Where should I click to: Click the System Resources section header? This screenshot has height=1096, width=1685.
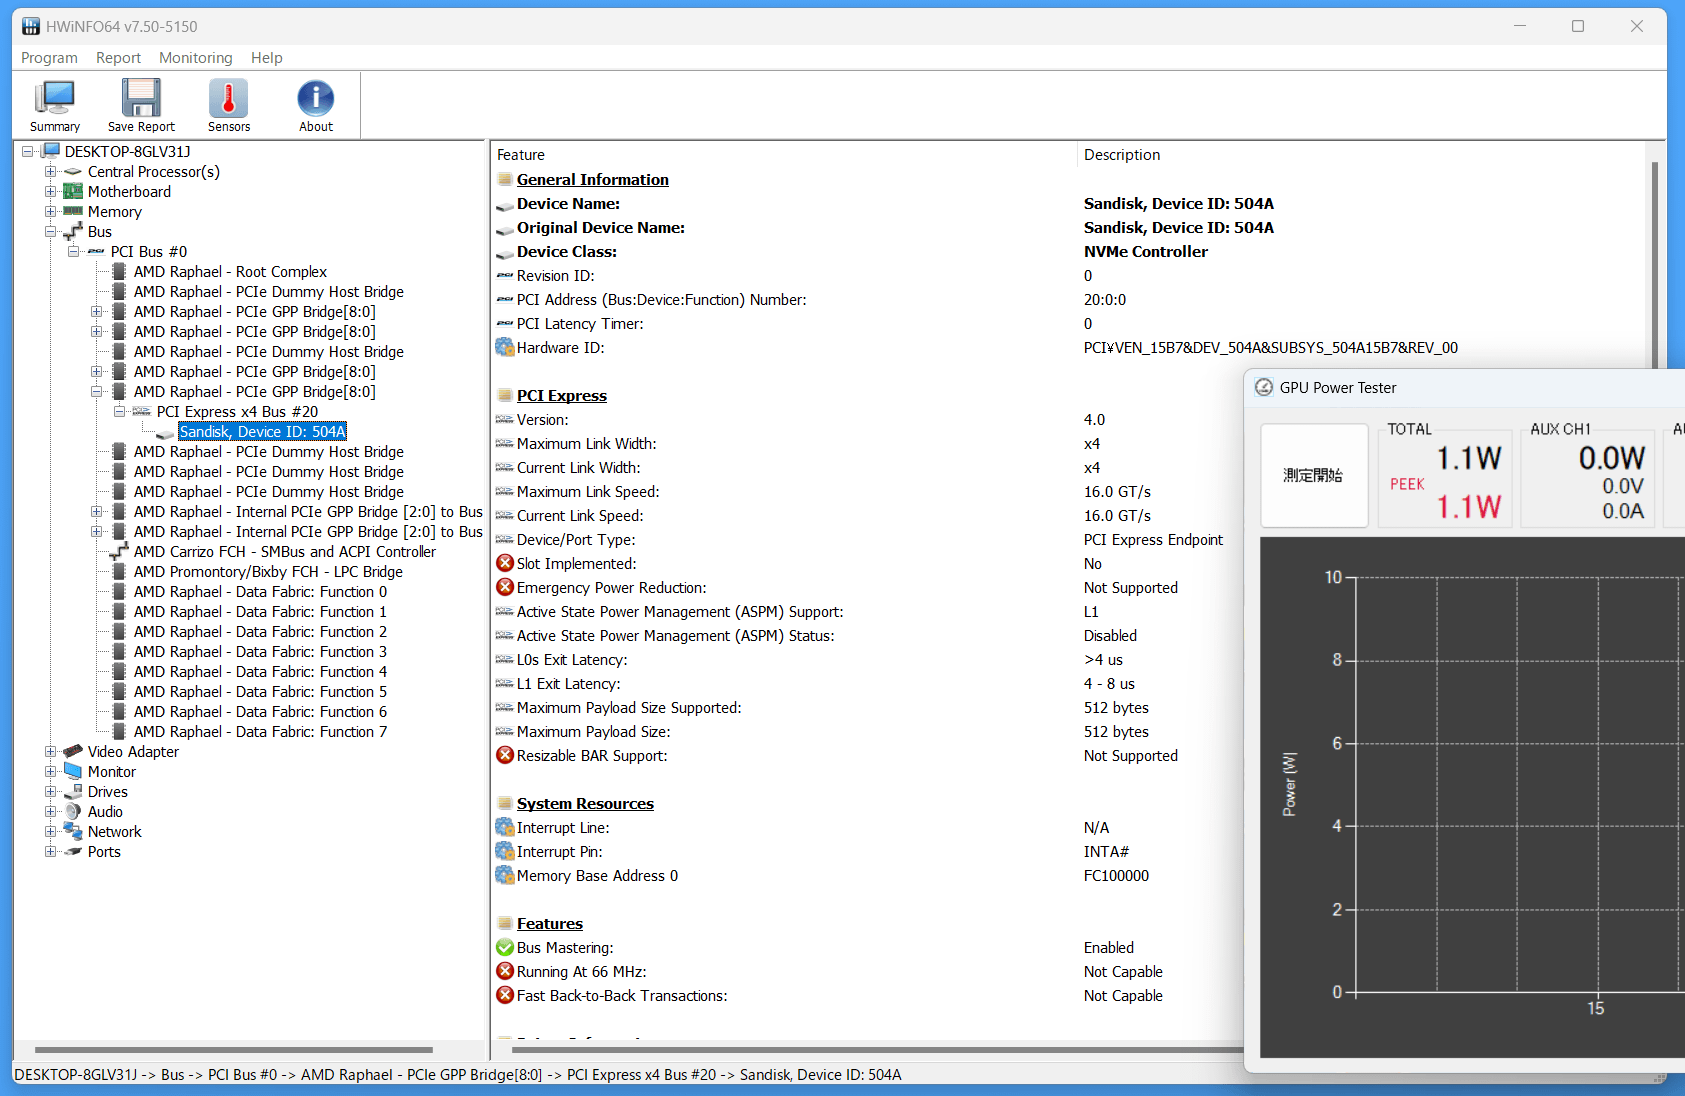click(585, 804)
